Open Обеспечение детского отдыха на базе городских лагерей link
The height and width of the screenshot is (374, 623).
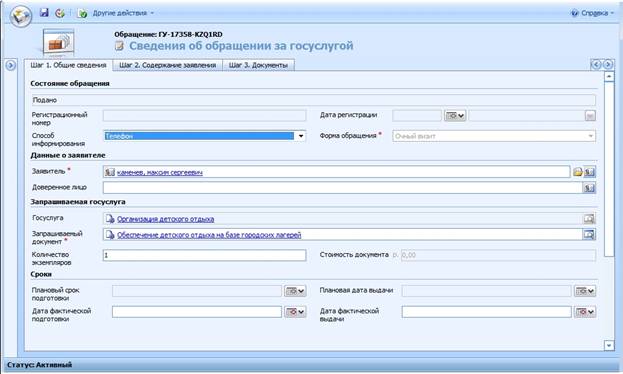[209, 235]
